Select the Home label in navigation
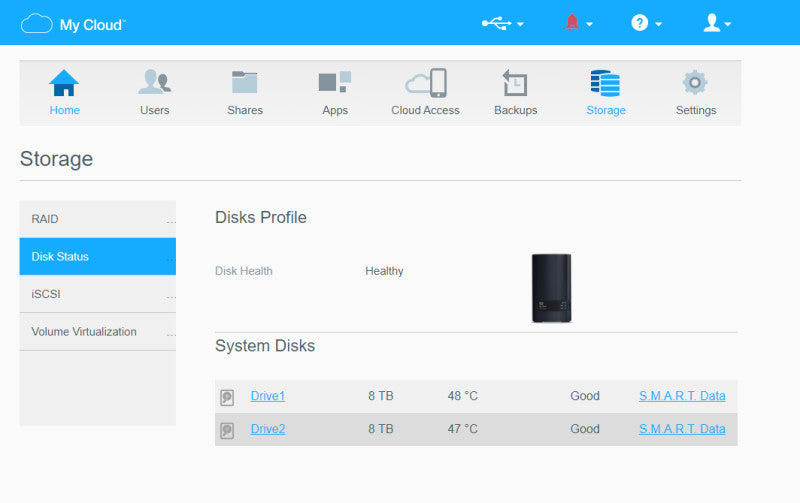 64,110
